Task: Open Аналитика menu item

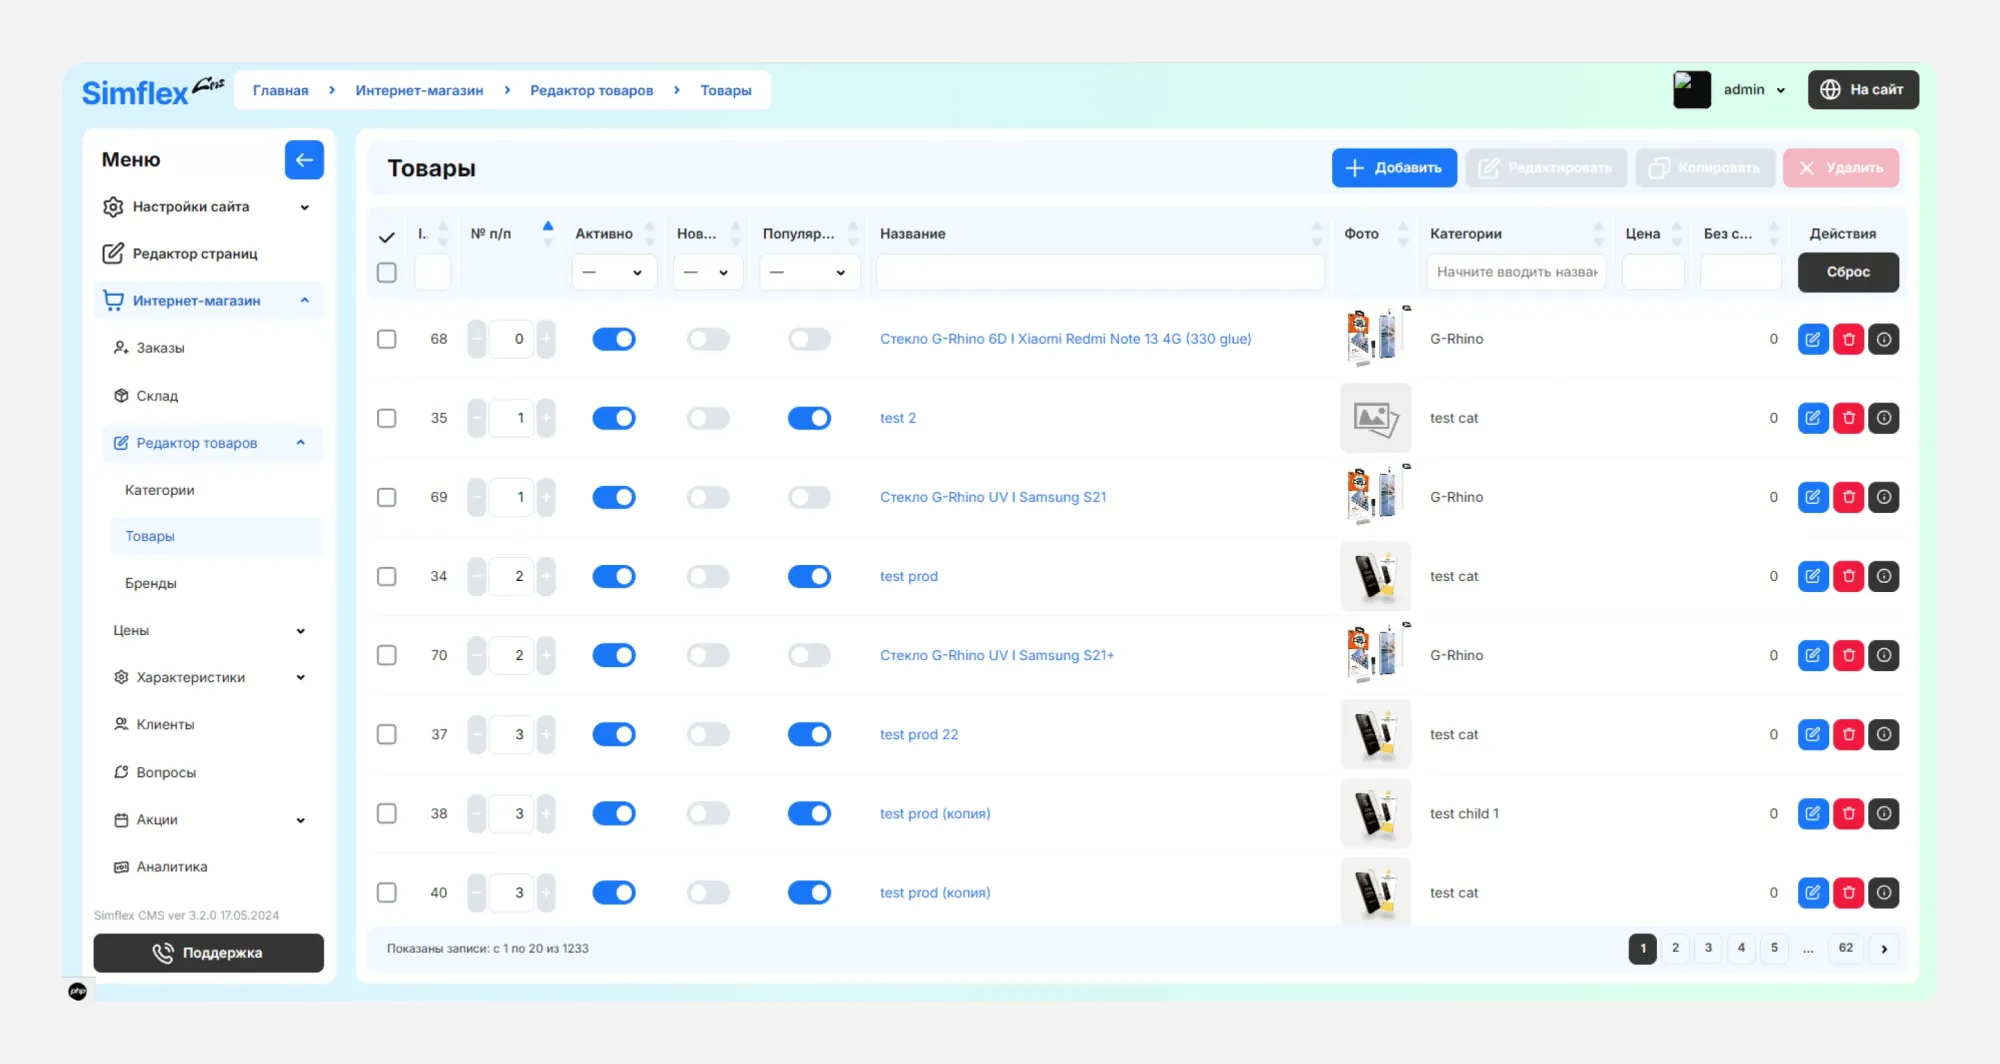Action: [x=172, y=867]
